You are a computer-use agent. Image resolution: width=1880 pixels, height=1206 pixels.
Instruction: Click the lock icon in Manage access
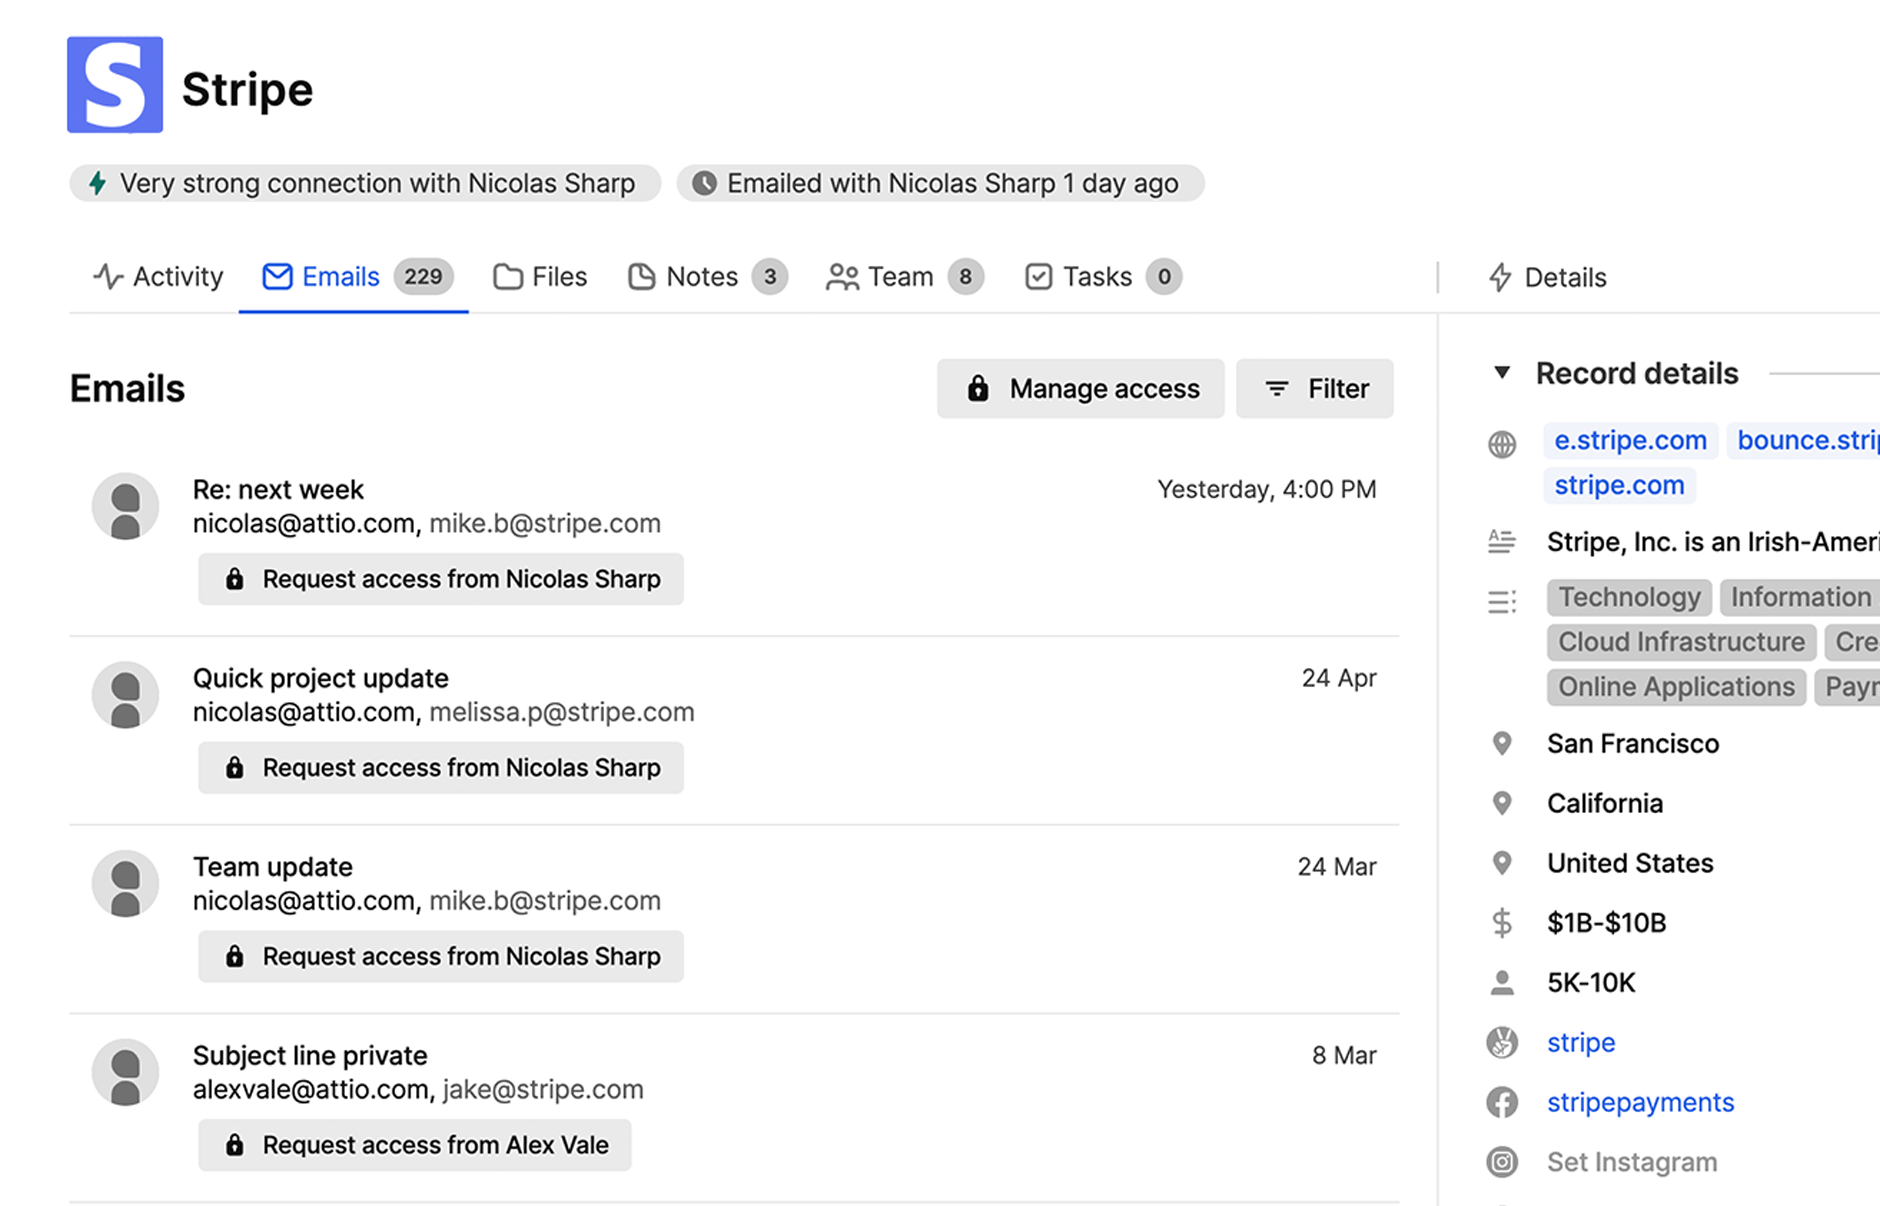click(x=978, y=388)
